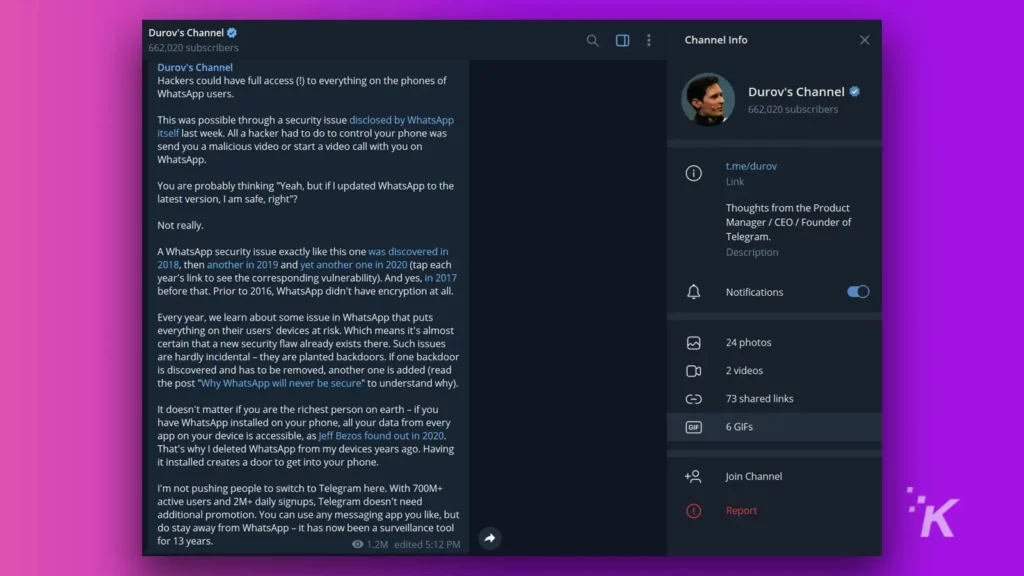The height and width of the screenshot is (576, 1024).
Task: Click the 'Channel Info' panel title
Action: tap(716, 40)
